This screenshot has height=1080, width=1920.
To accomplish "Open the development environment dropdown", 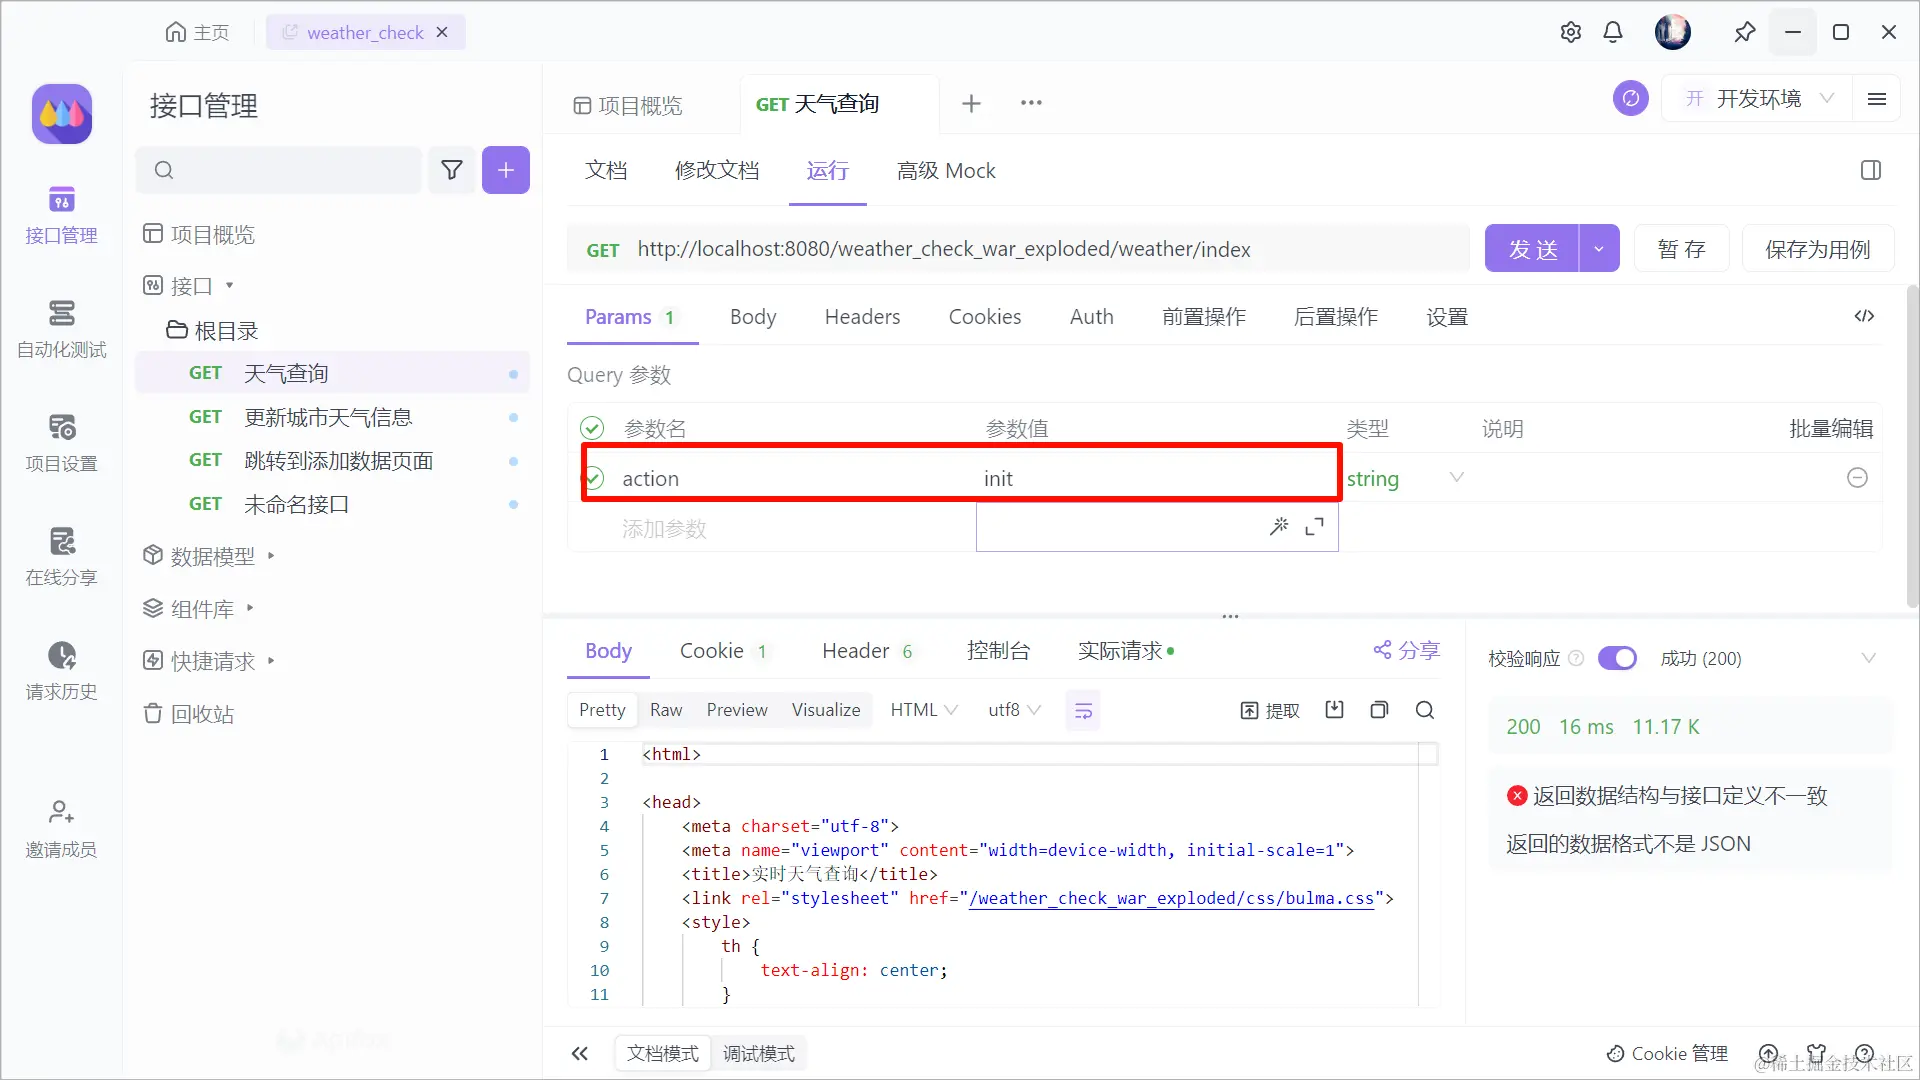I will pyautogui.click(x=1758, y=99).
